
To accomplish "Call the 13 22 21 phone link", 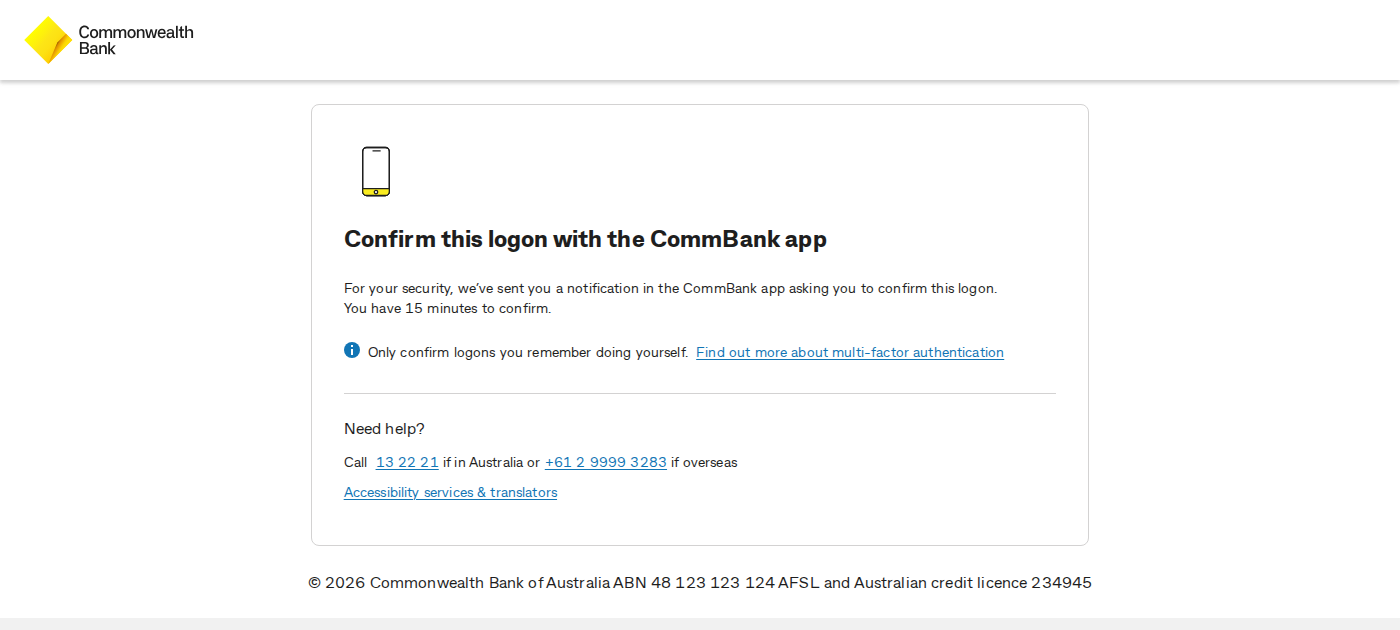I will (x=407, y=462).
